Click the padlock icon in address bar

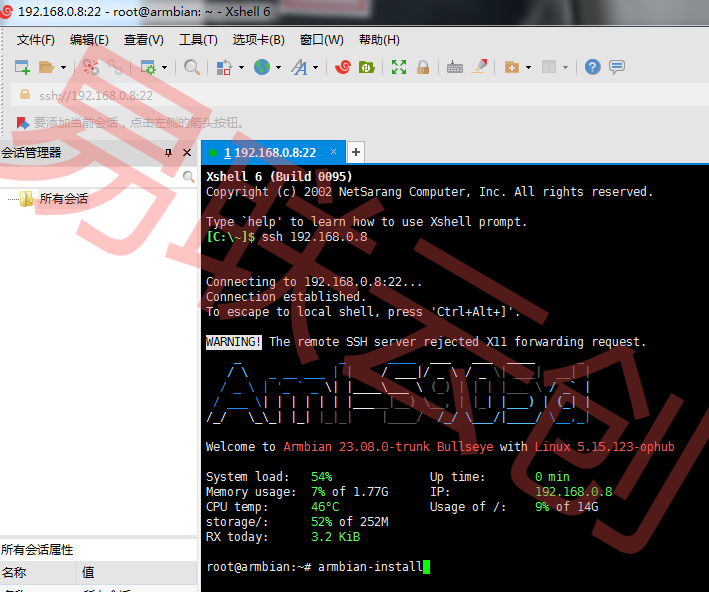[25, 95]
